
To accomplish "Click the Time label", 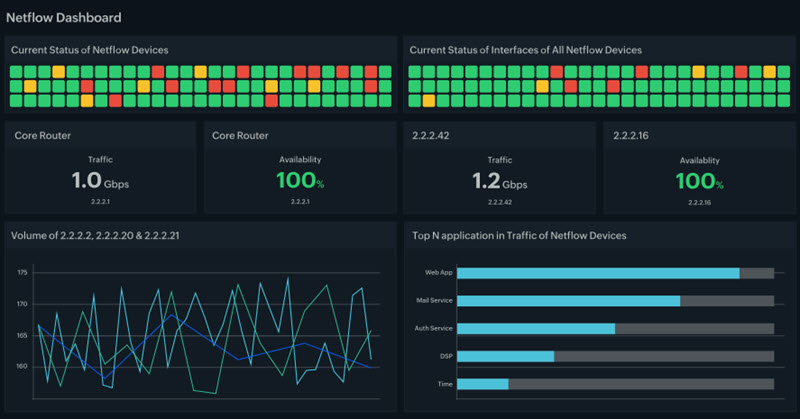I will [x=445, y=384].
